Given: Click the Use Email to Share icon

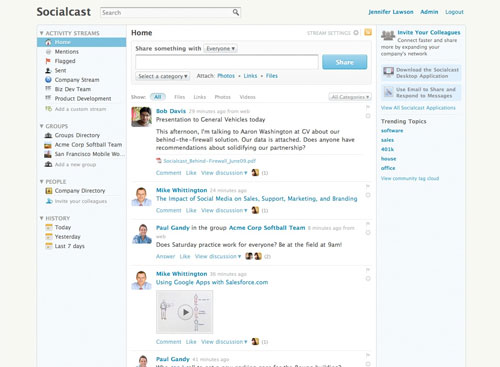Looking at the screenshot, I should click(x=388, y=92).
